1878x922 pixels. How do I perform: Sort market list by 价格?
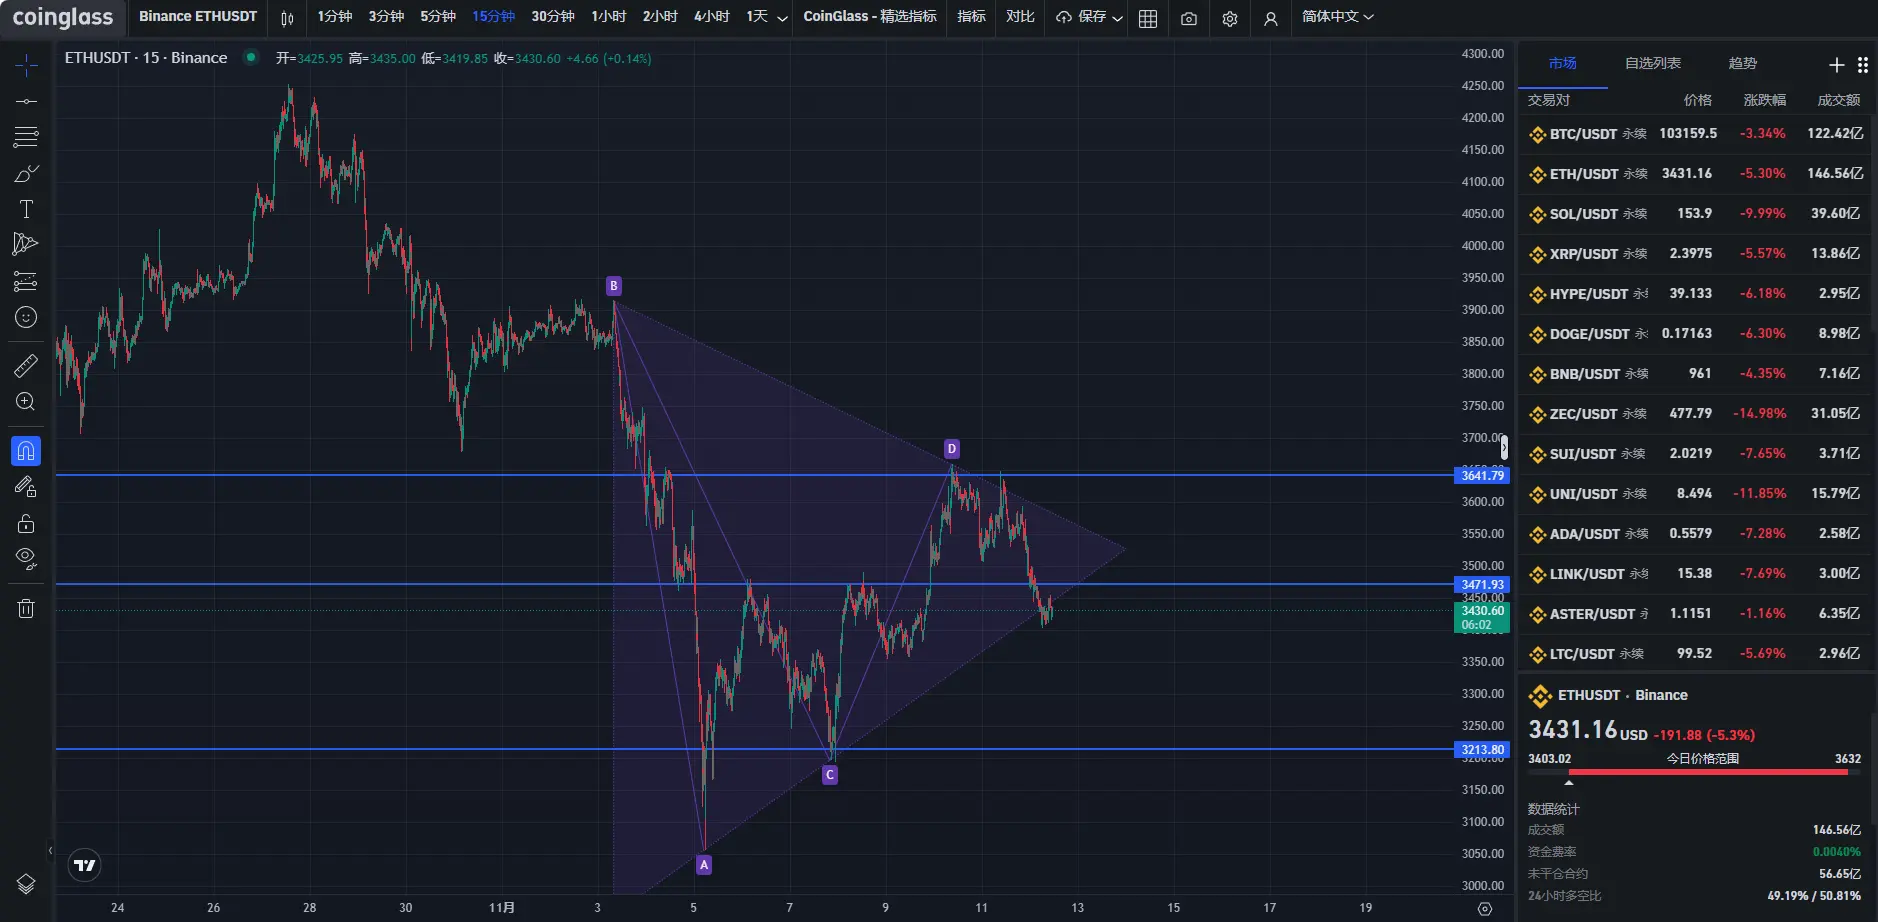(x=1698, y=100)
